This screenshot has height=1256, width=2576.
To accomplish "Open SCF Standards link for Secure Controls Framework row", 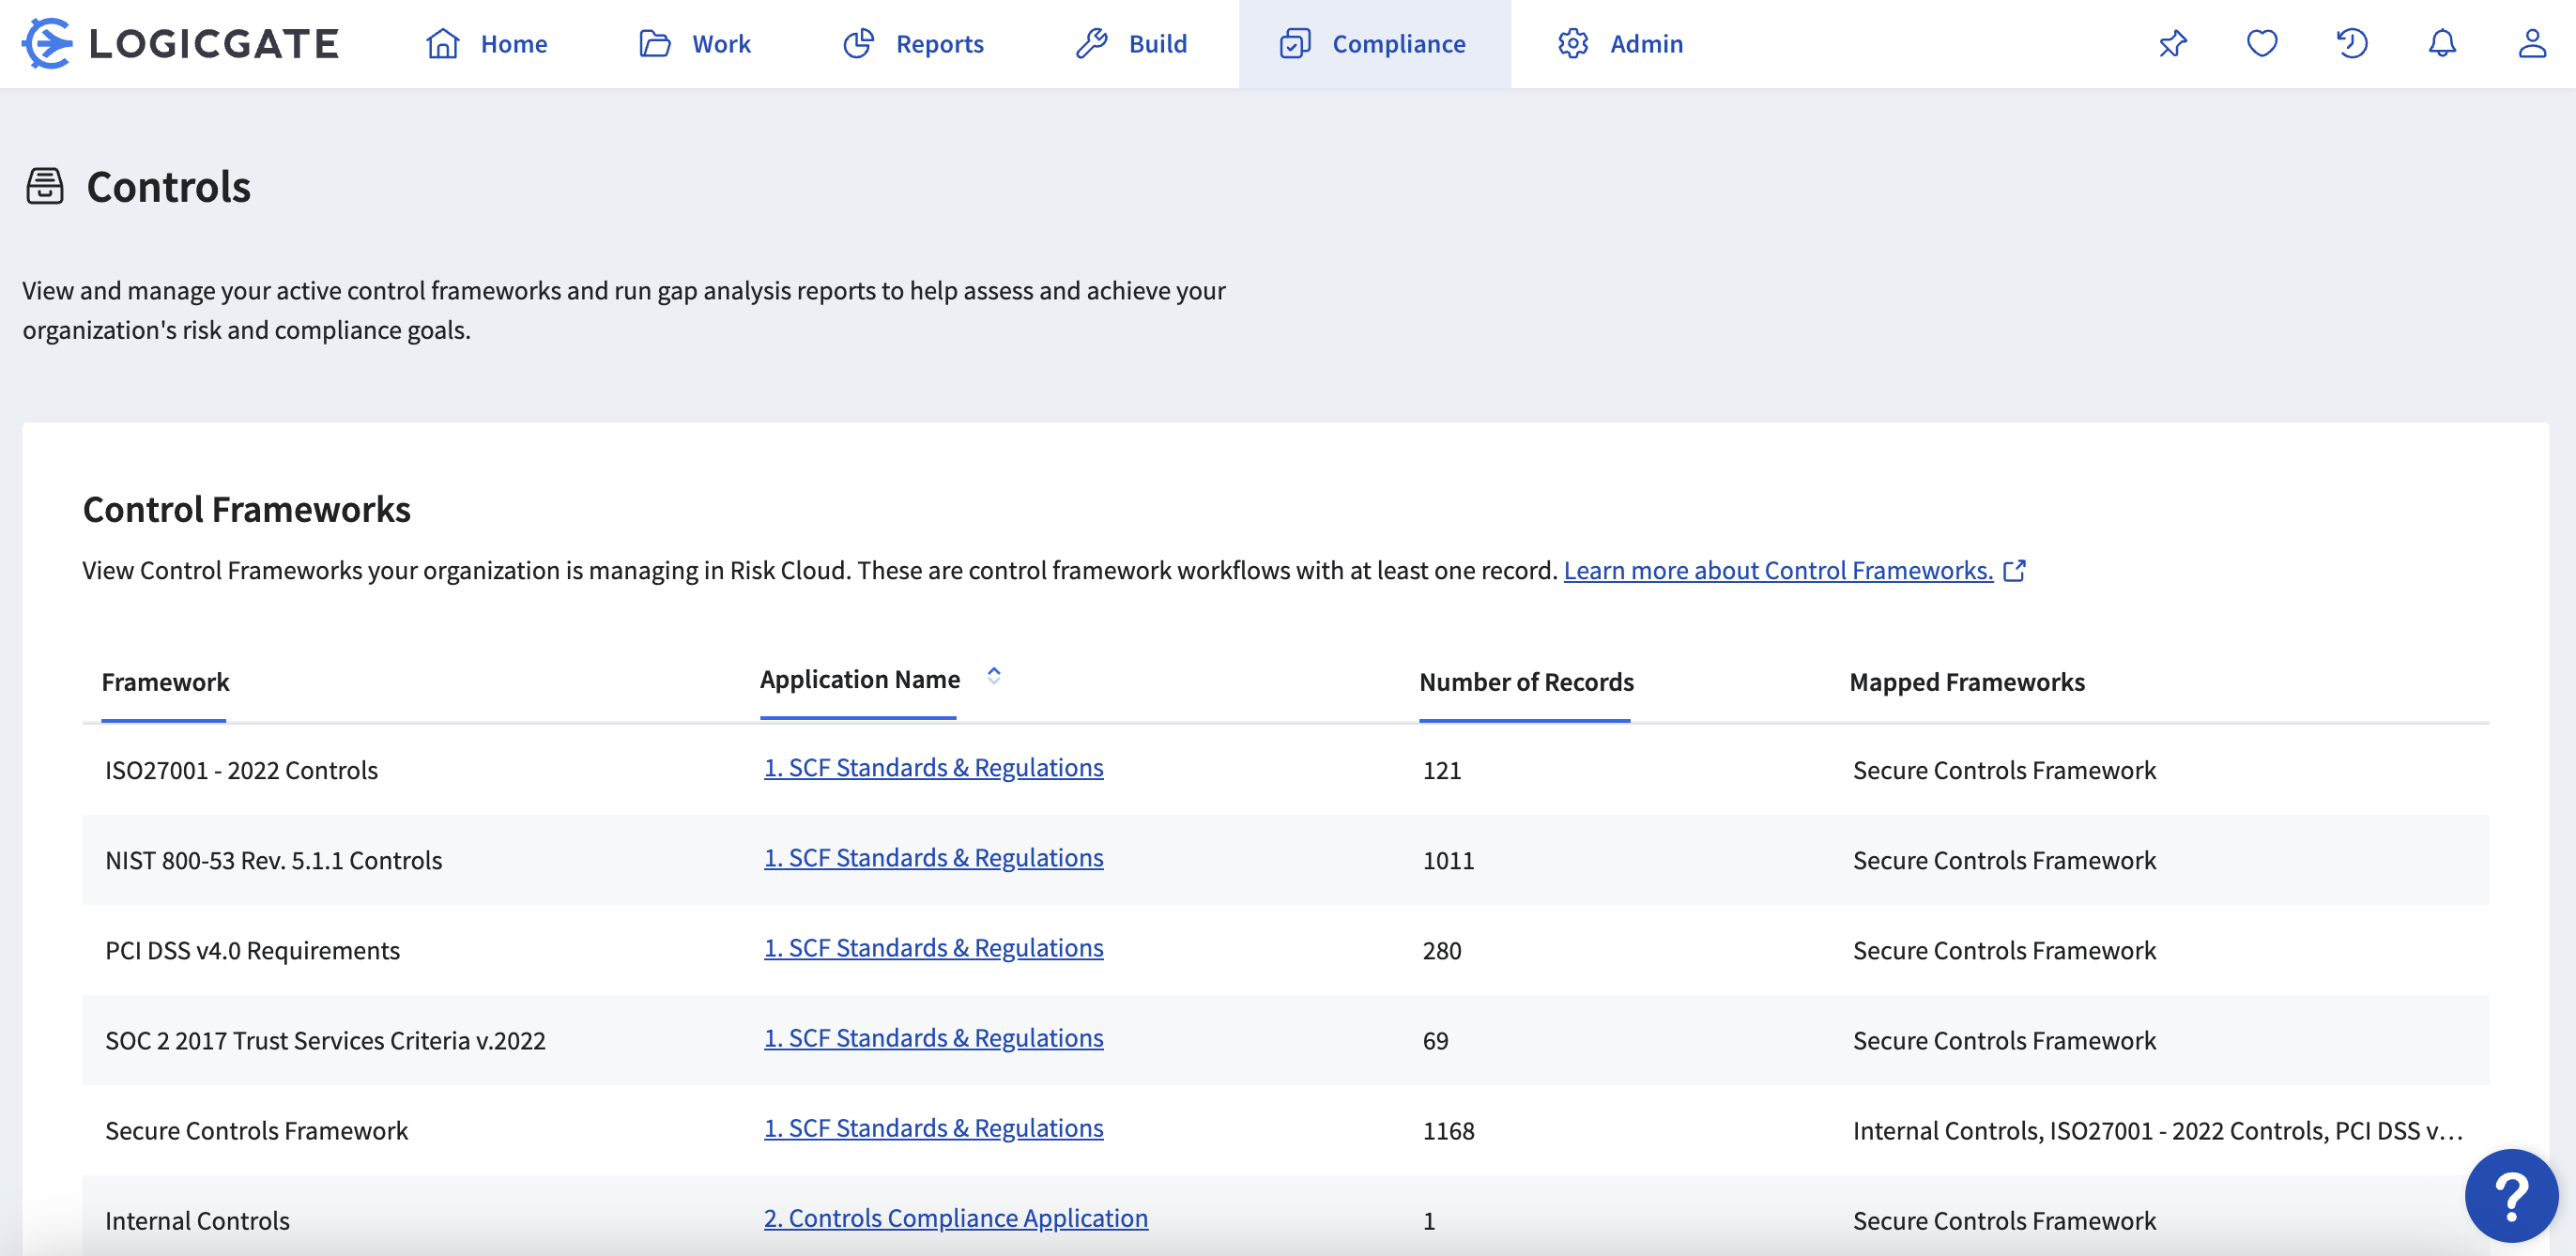I will pyautogui.click(x=933, y=1127).
